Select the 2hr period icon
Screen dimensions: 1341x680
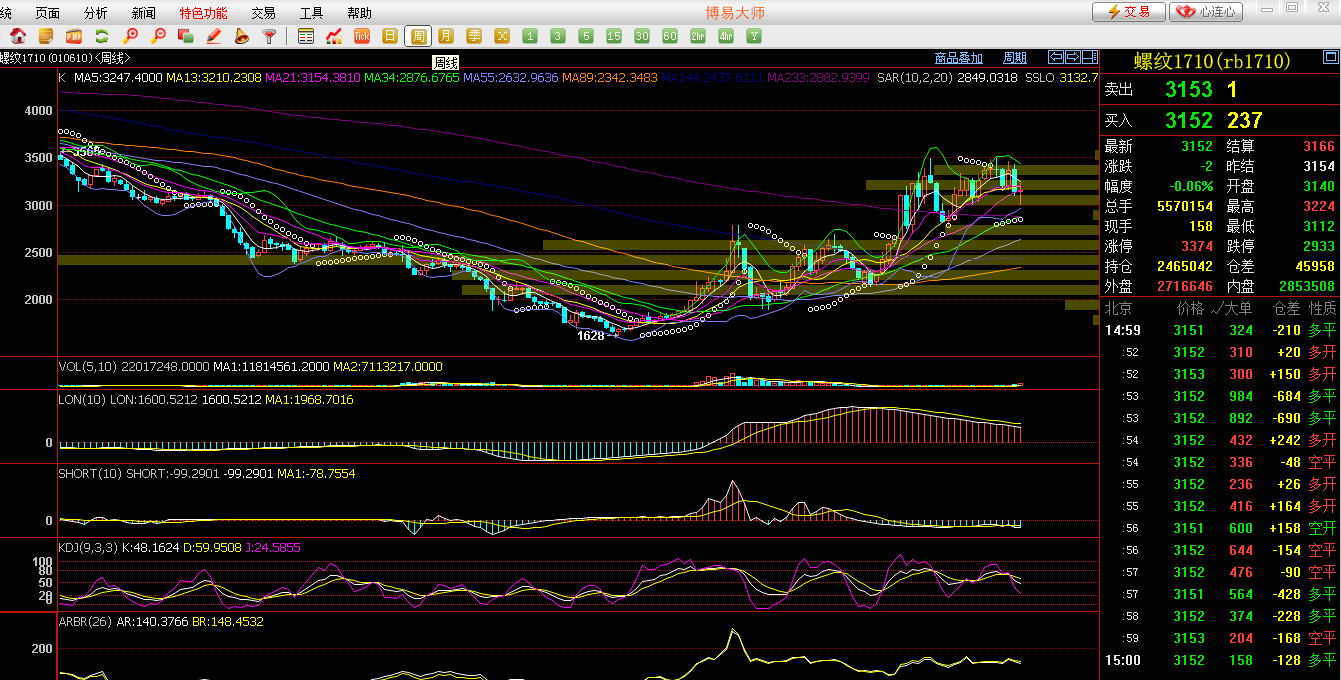tap(698, 36)
